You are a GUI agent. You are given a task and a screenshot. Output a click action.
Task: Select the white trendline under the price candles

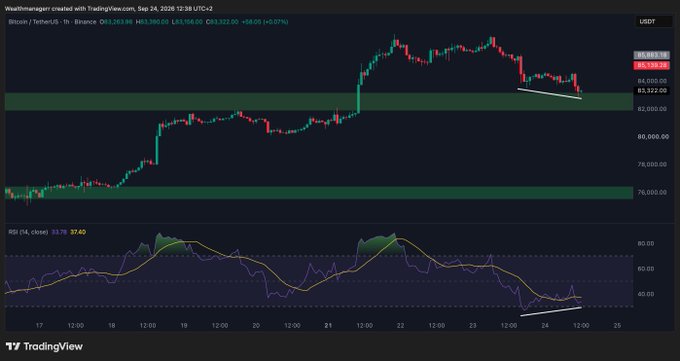[549, 94]
